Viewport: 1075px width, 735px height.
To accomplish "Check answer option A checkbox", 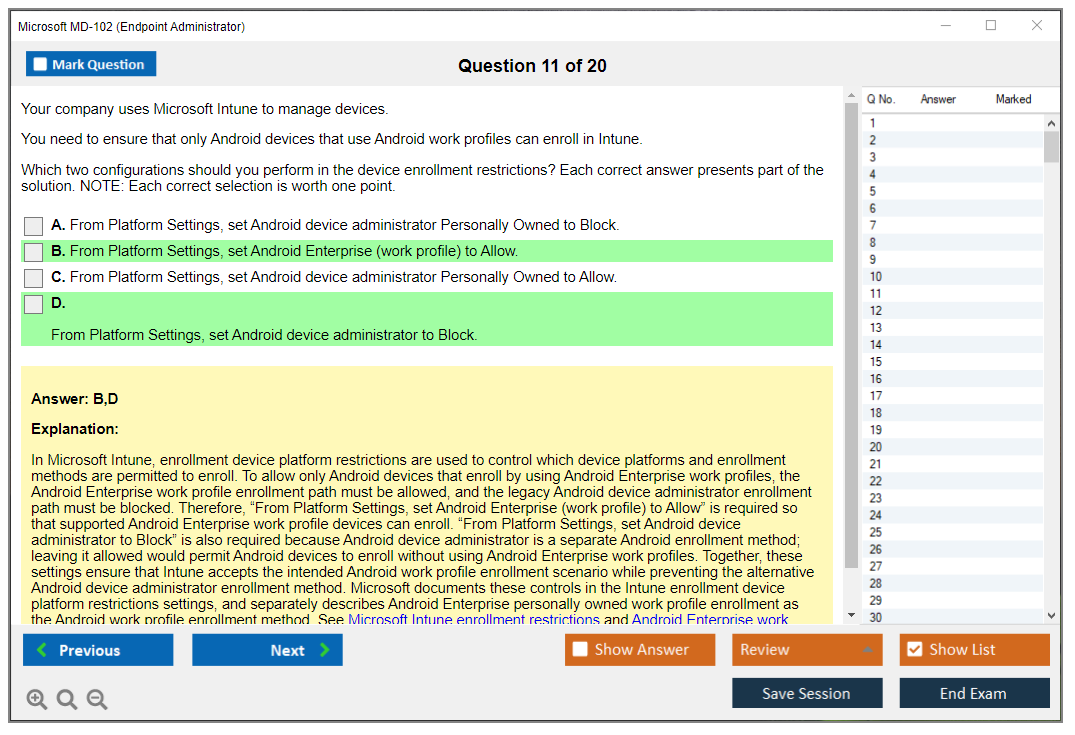I will click(33, 226).
